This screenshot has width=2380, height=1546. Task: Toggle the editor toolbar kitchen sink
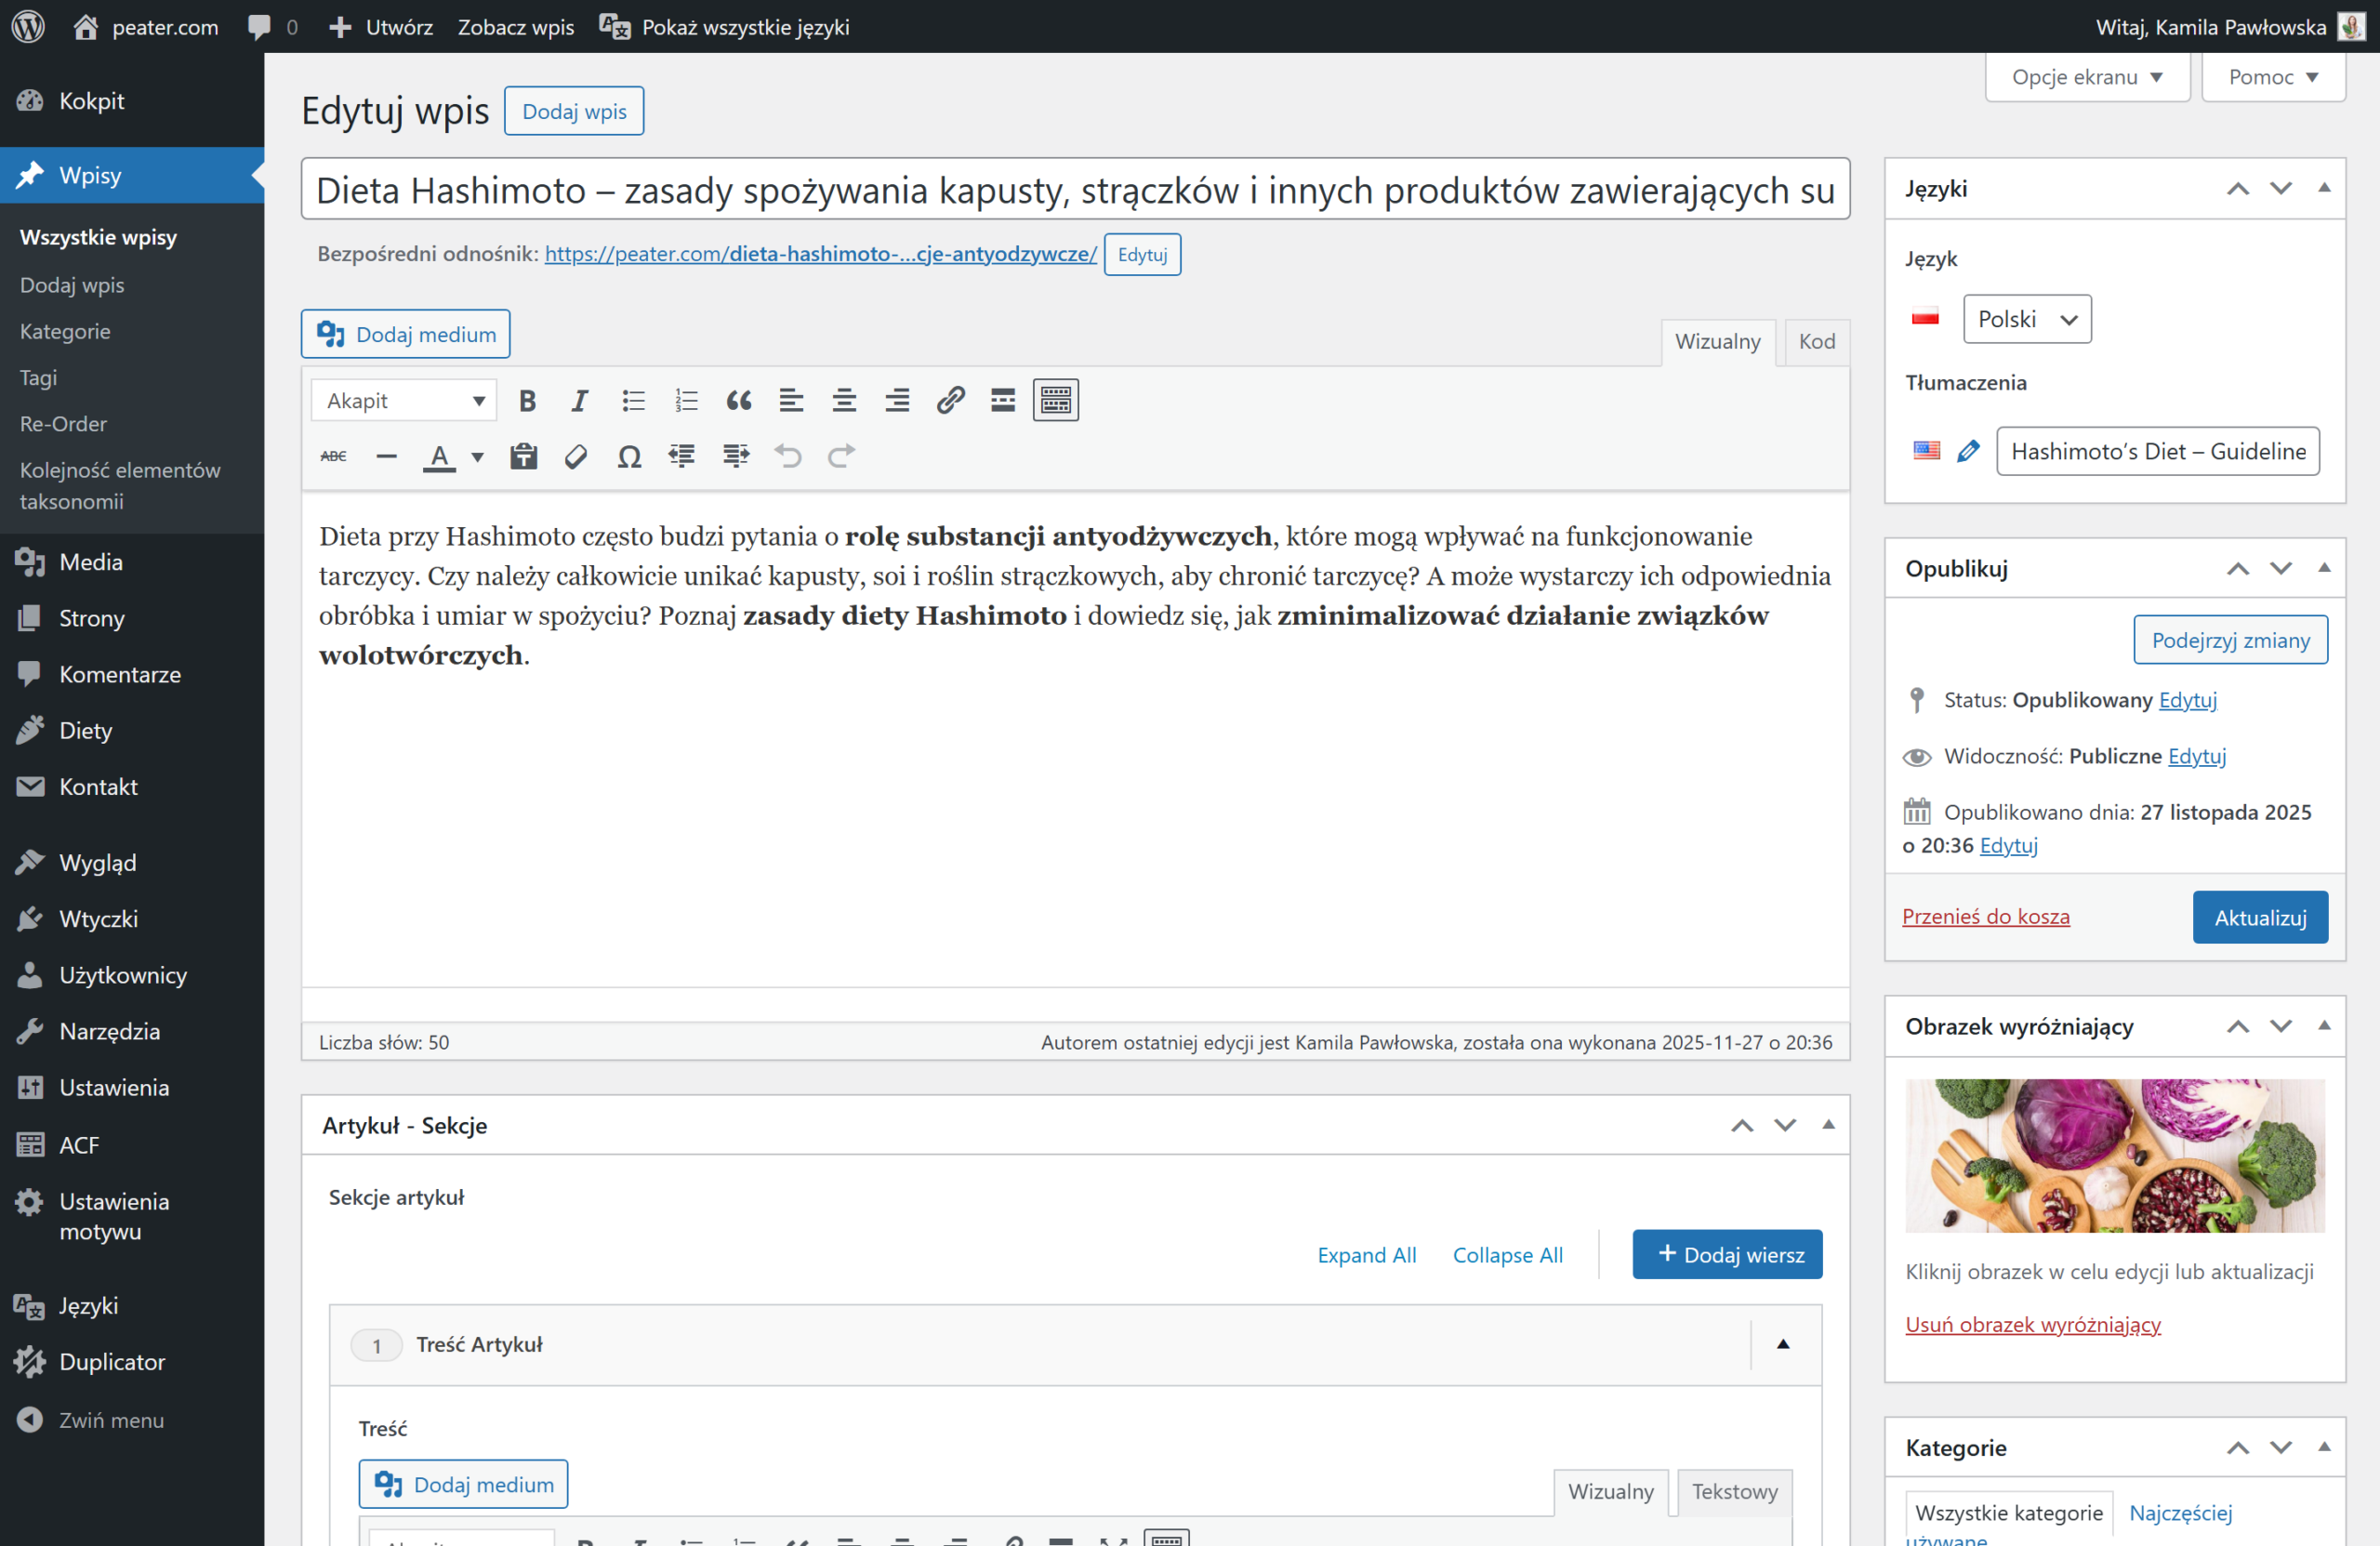pos(1055,401)
